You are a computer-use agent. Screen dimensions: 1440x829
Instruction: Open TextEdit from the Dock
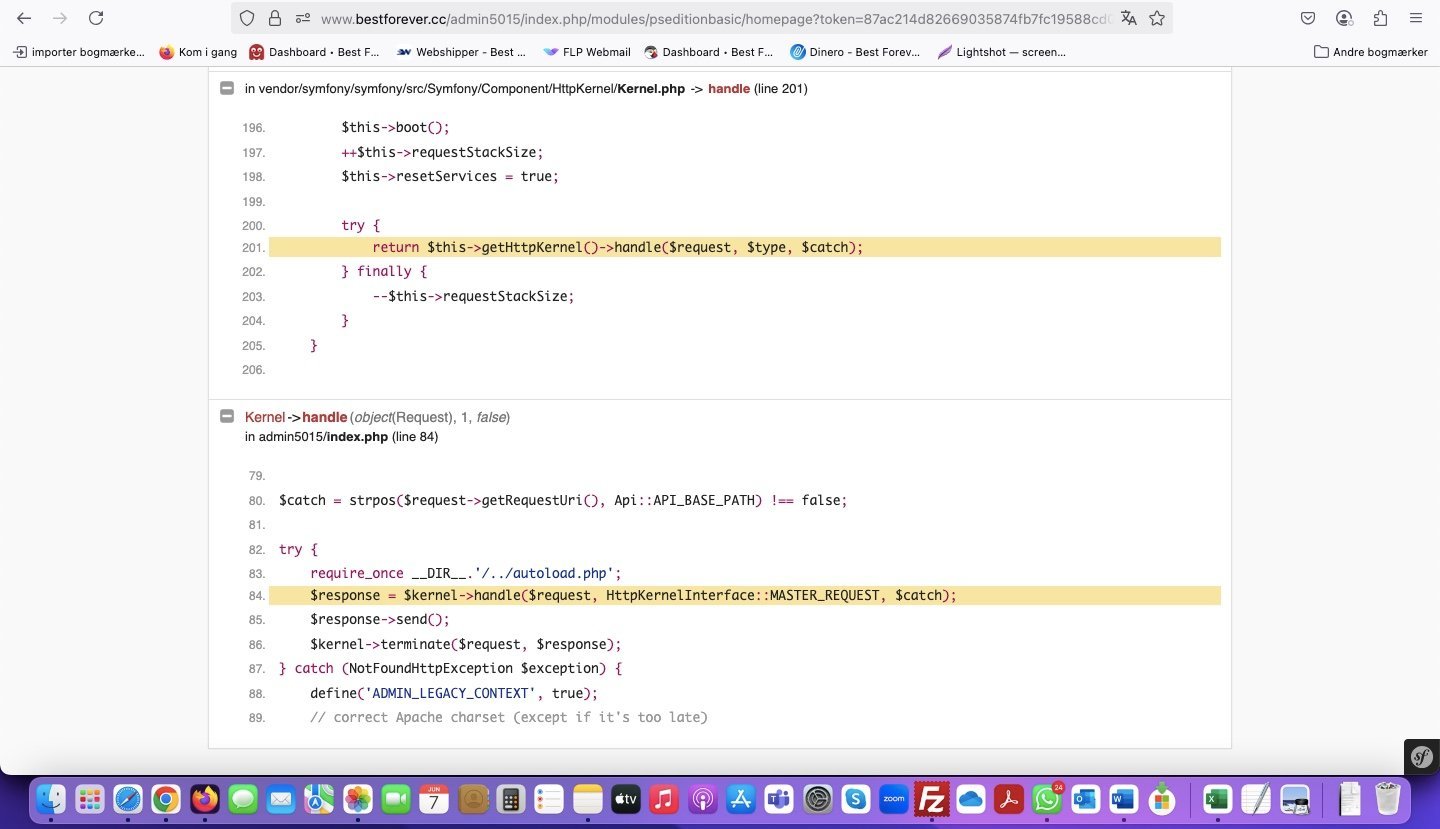tap(1255, 799)
